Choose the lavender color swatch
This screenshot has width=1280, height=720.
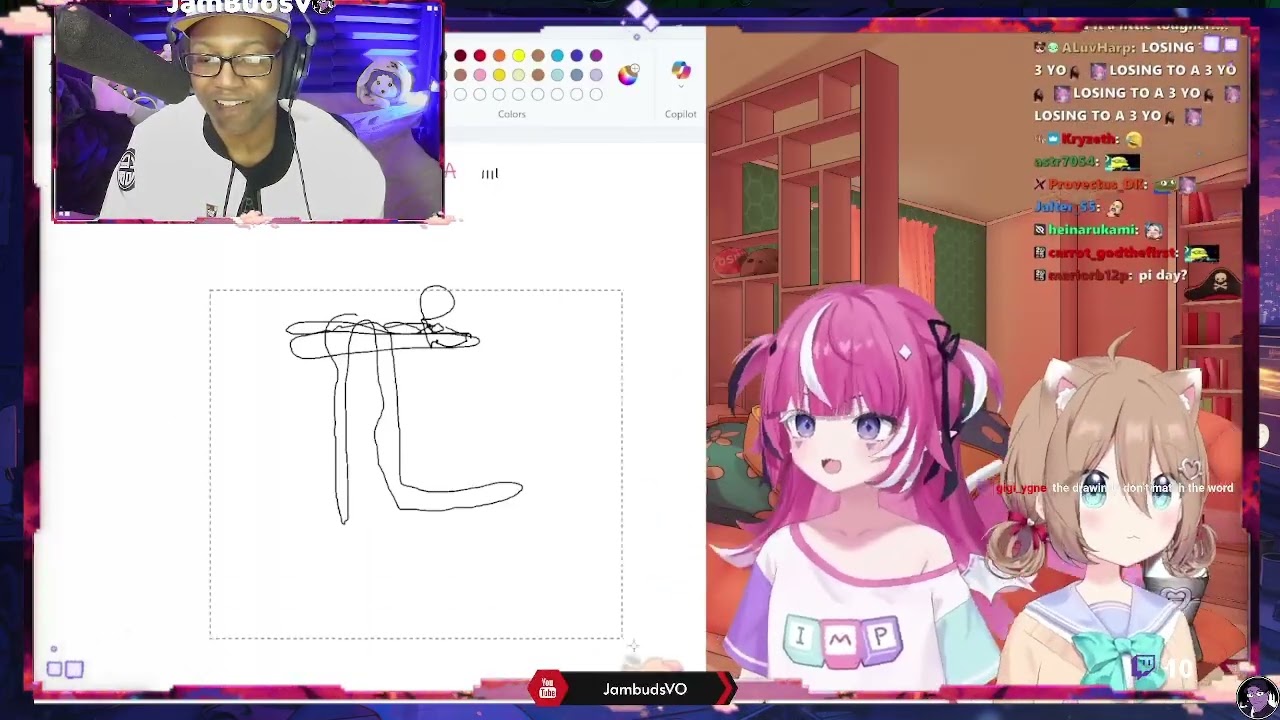(x=596, y=75)
